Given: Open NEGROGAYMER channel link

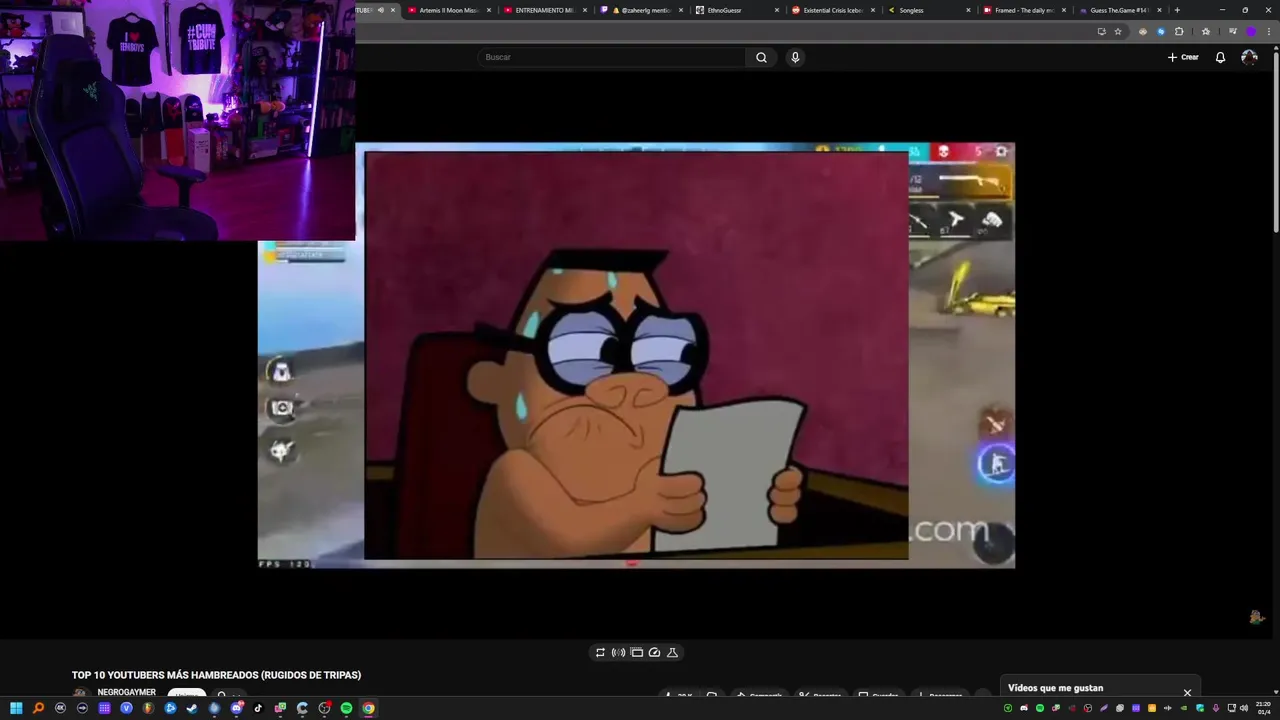Looking at the screenshot, I should 126,693.
